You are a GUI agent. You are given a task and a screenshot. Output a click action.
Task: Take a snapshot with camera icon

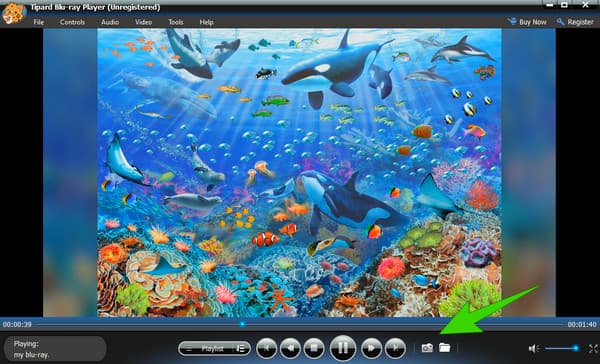coord(427,348)
